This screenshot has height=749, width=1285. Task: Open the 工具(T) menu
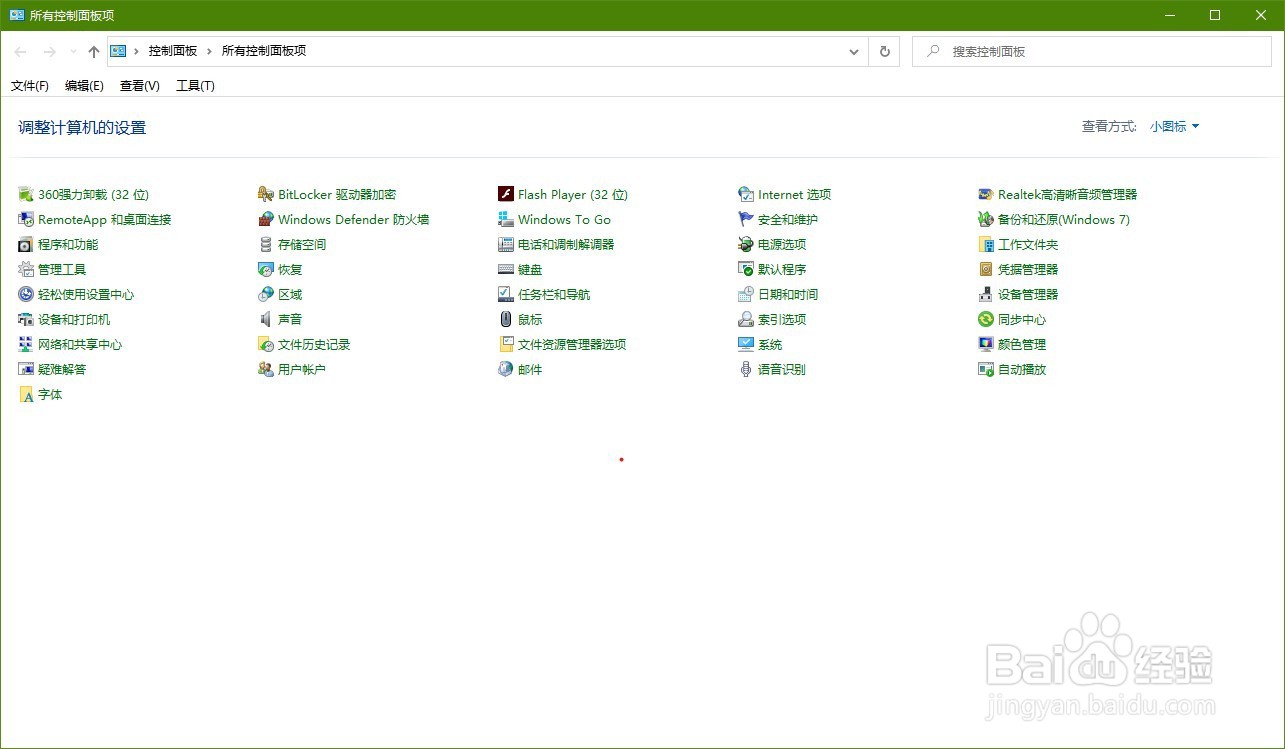196,86
